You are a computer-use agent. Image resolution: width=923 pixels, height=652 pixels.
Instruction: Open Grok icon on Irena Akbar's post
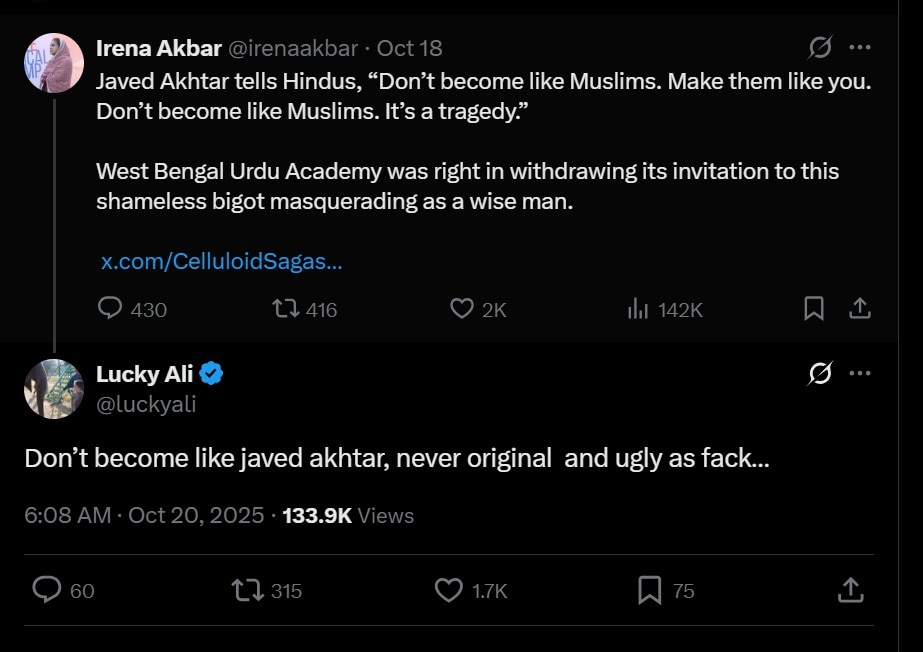[820, 47]
